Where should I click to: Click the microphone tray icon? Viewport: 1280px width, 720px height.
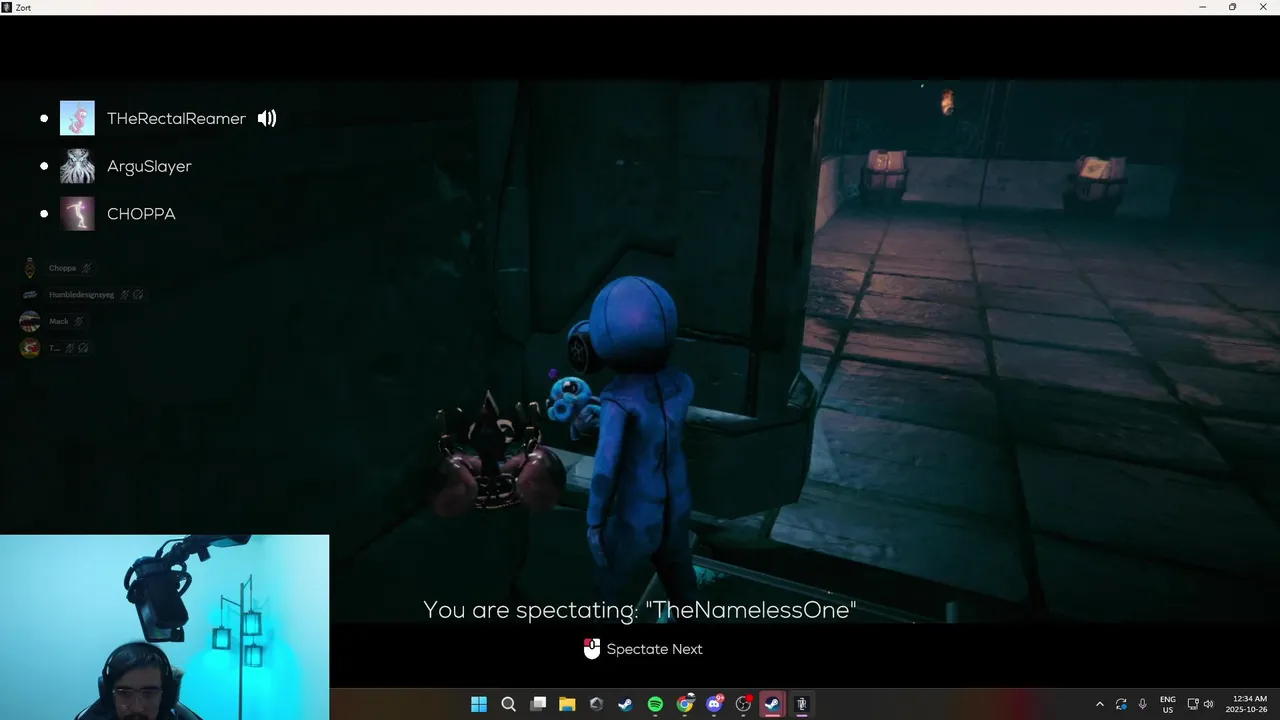click(x=1142, y=704)
